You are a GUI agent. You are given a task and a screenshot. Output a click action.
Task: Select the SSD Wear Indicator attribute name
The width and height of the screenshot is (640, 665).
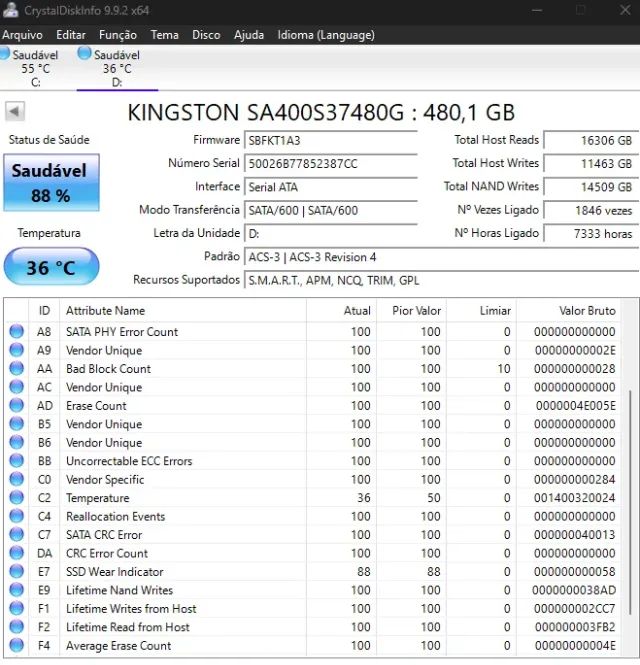tap(115, 572)
